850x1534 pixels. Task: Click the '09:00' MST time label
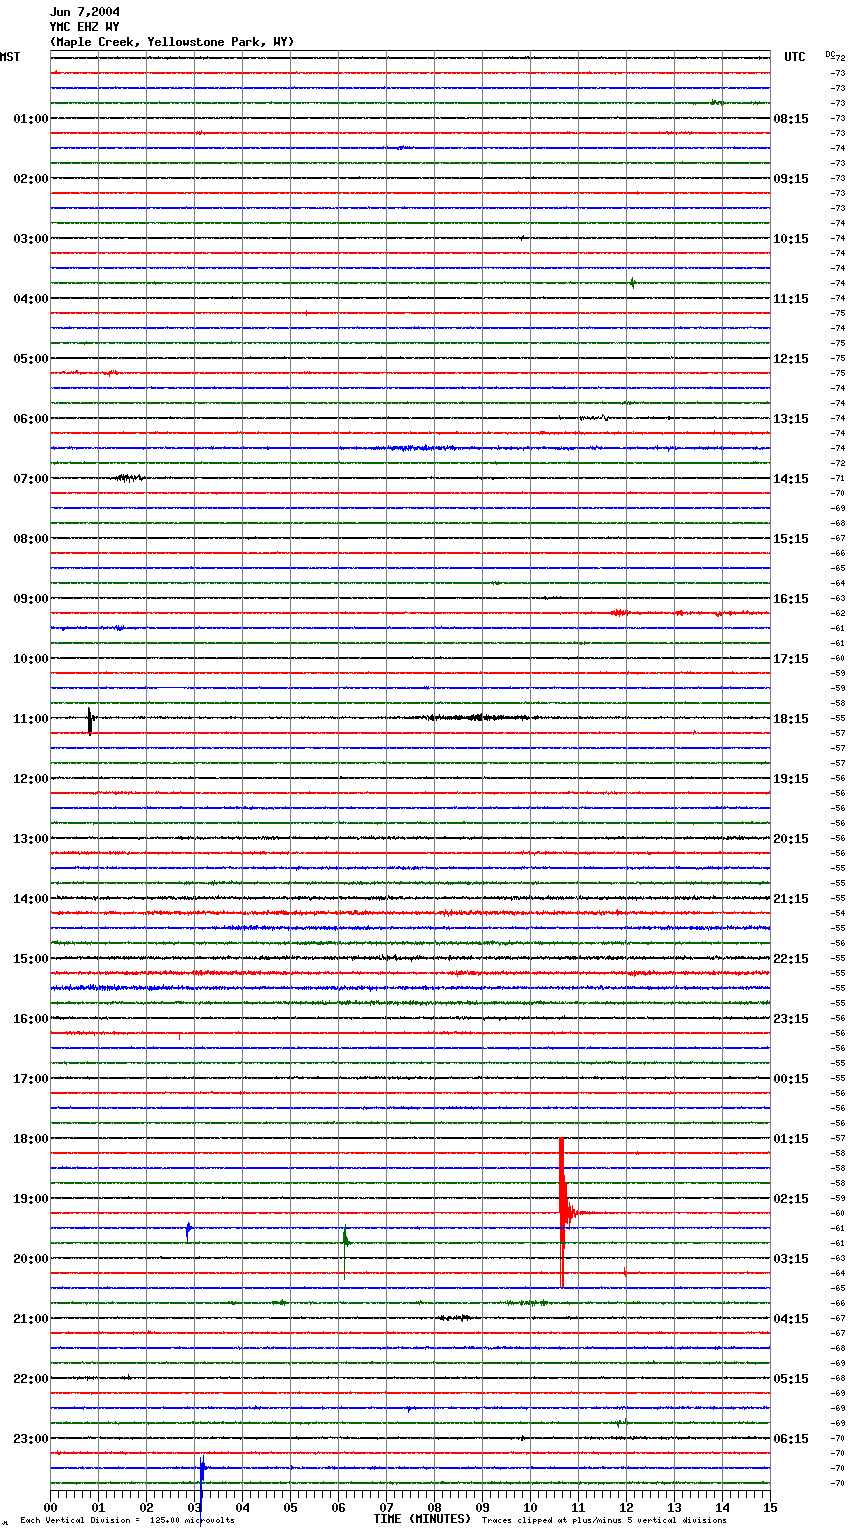[x=31, y=599]
